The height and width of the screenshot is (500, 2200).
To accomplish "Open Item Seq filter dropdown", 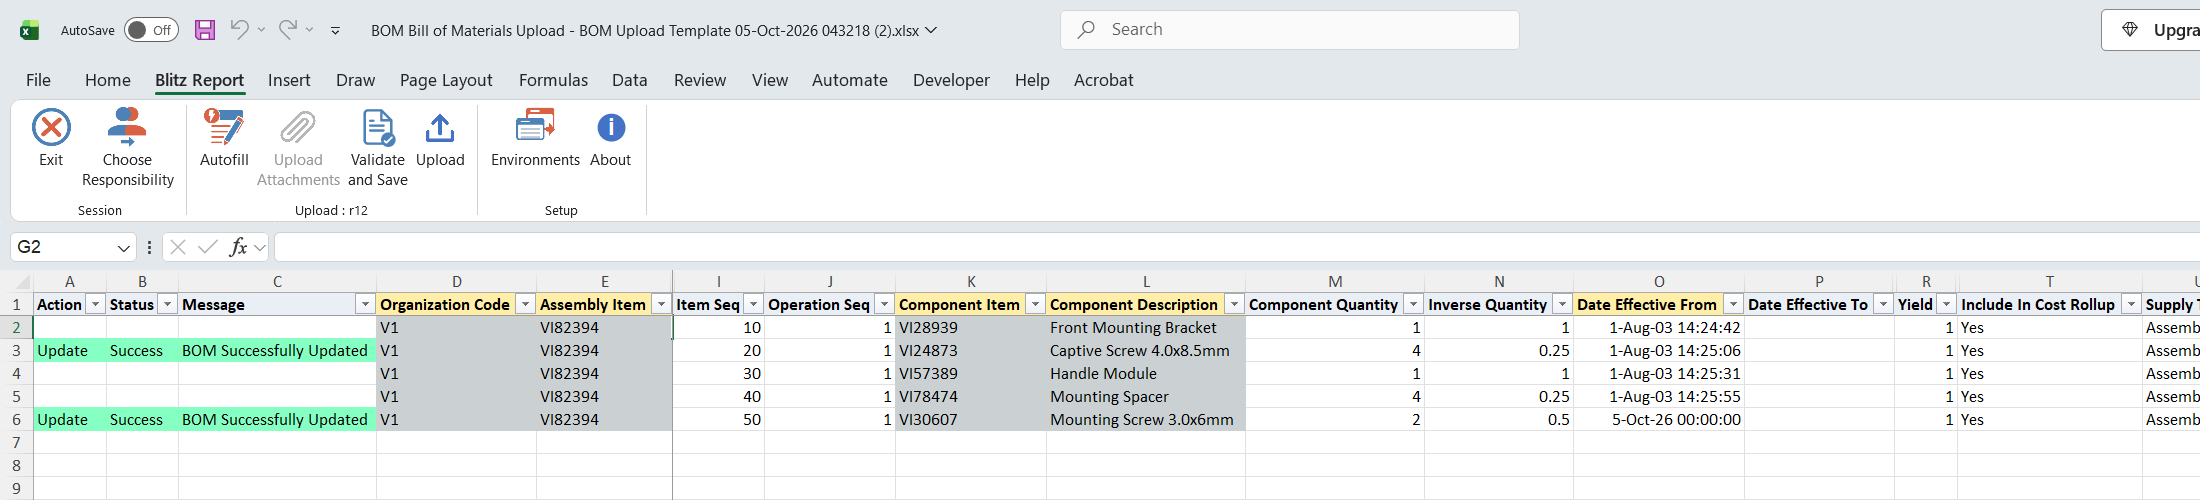I will [x=753, y=304].
